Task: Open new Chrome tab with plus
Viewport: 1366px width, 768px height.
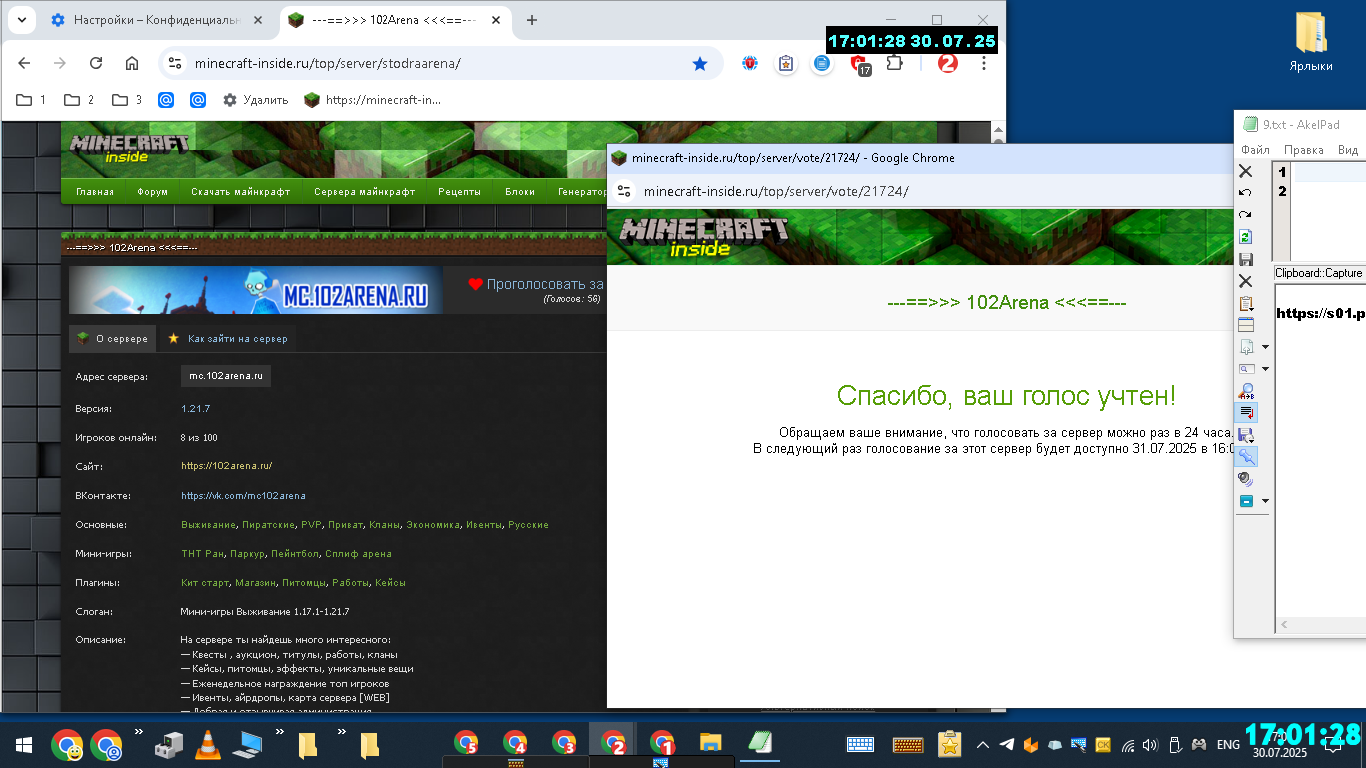Action: [x=532, y=20]
